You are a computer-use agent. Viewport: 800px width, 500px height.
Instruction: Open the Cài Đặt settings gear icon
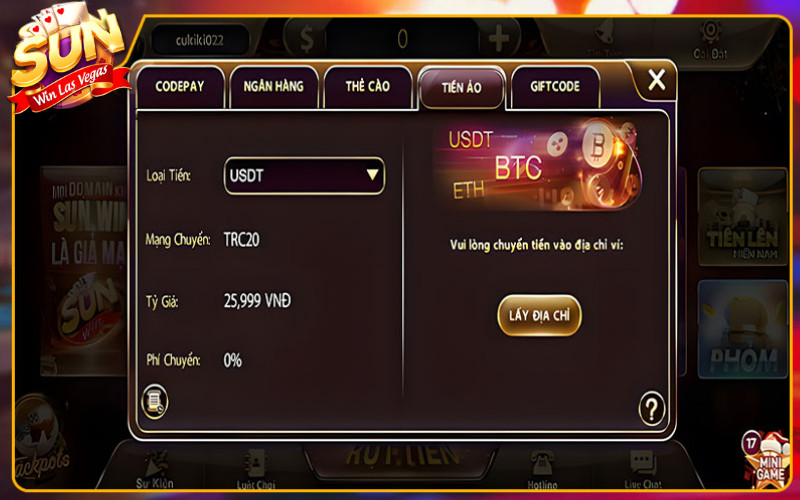710,39
